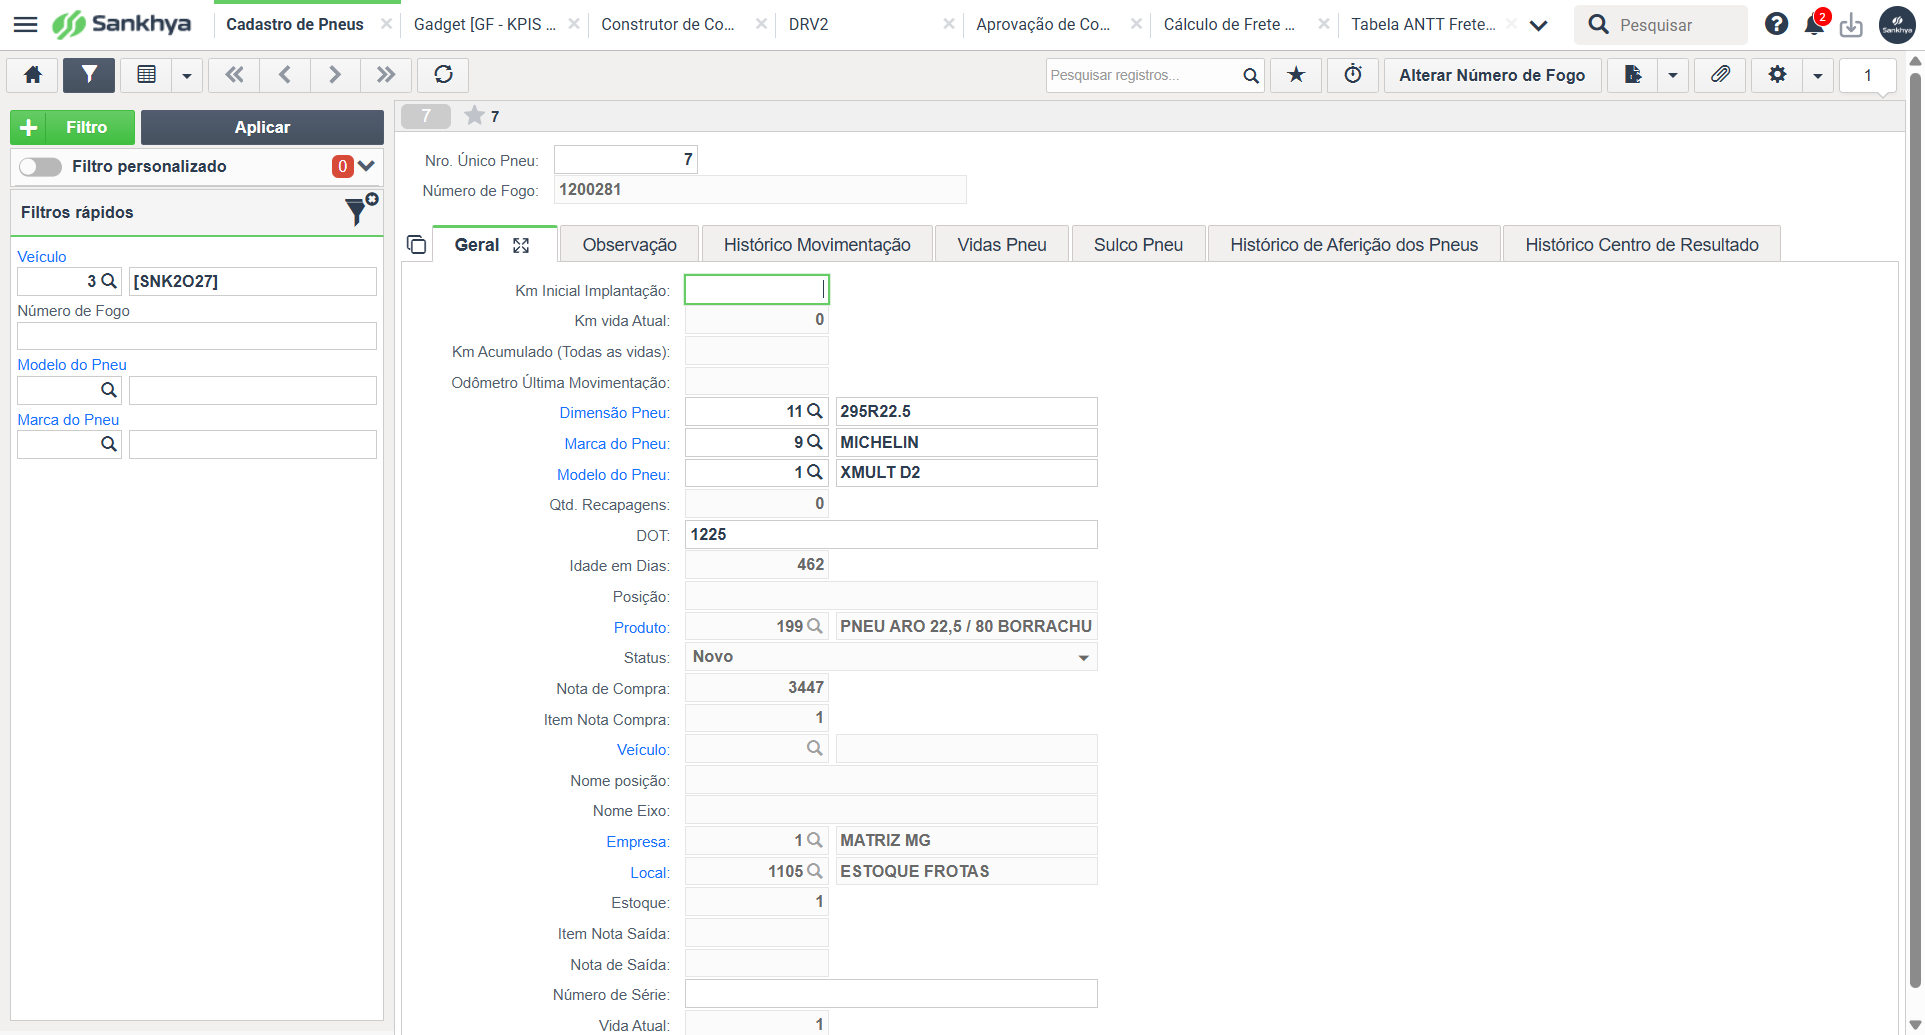The height and width of the screenshot is (1035, 1925).
Task: Click the stopwatch timer icon
Action: (x=1353, y=75)
